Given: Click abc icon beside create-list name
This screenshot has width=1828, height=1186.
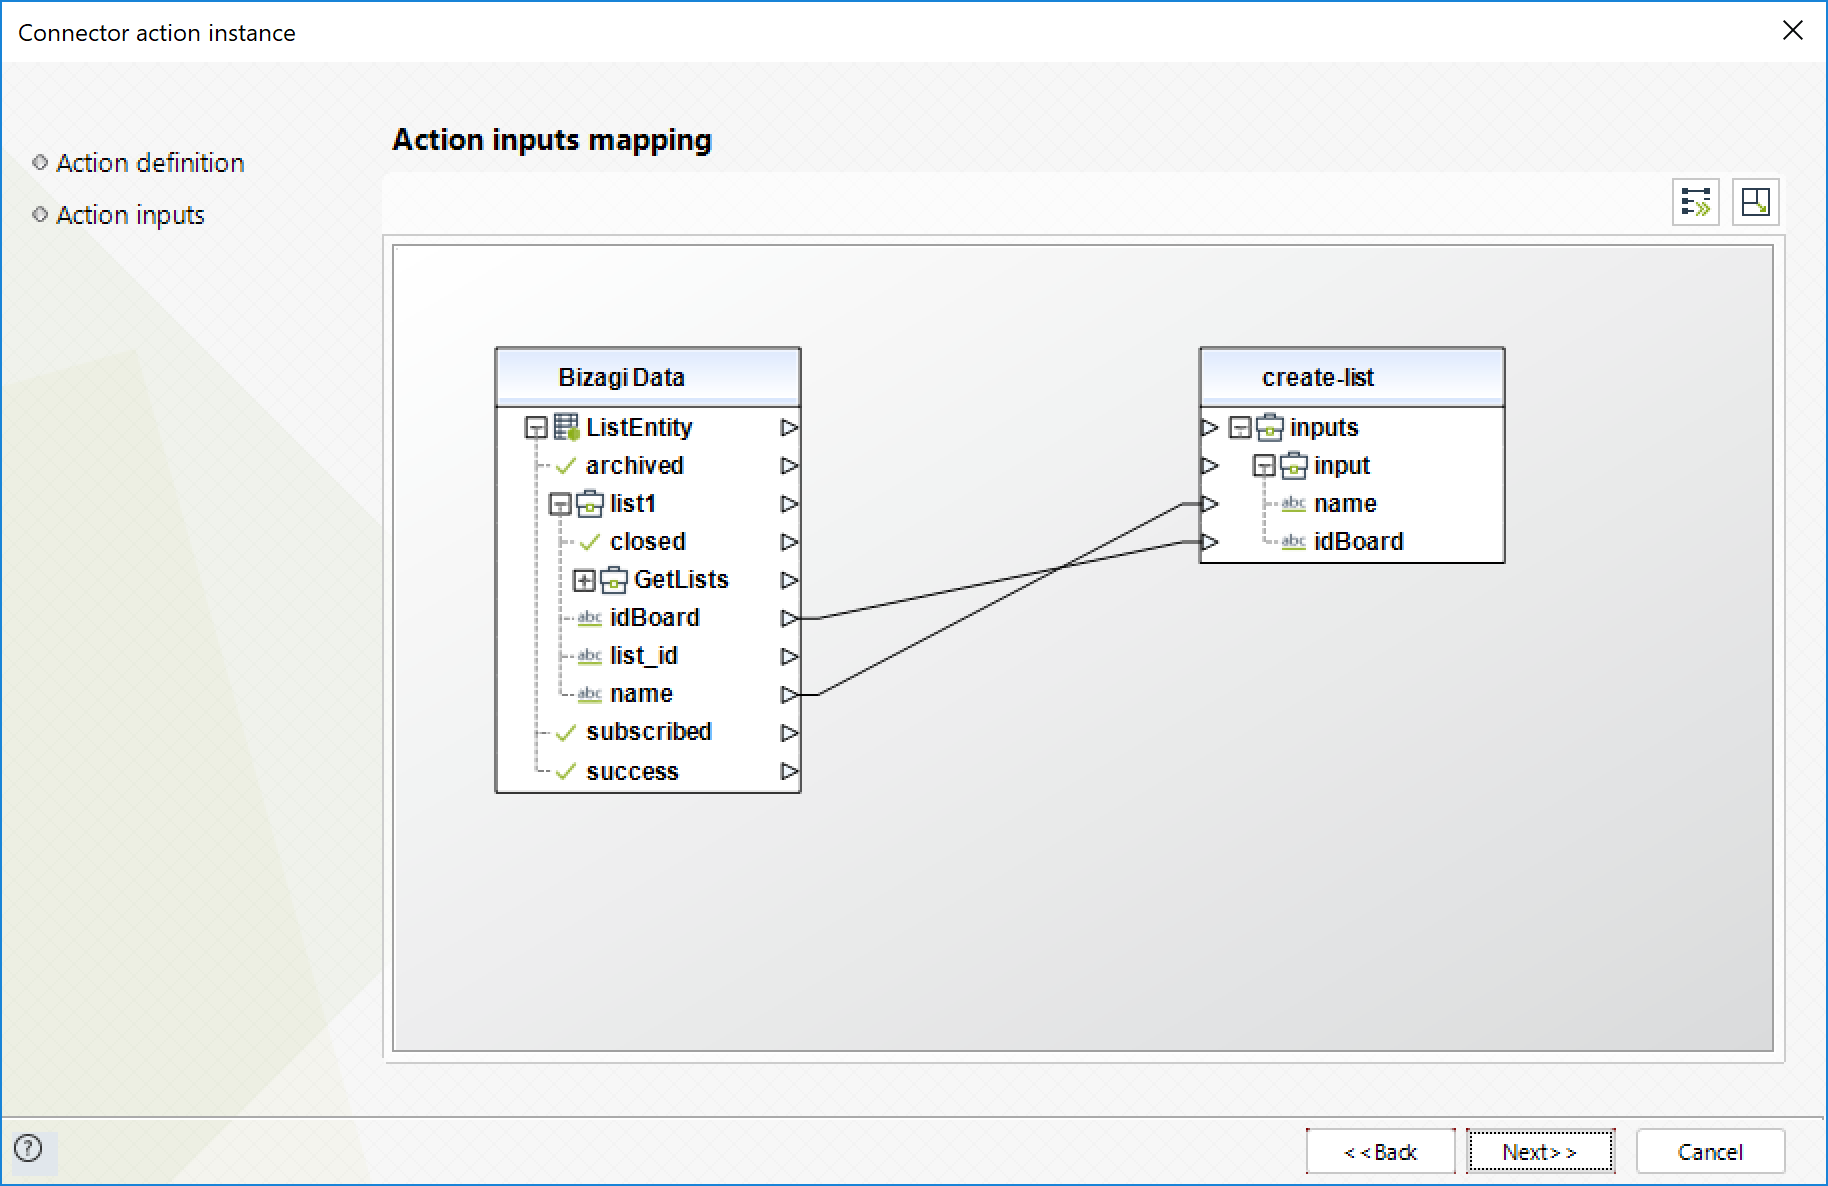Looking at the screenshot, I should [x=1294, y=504].
